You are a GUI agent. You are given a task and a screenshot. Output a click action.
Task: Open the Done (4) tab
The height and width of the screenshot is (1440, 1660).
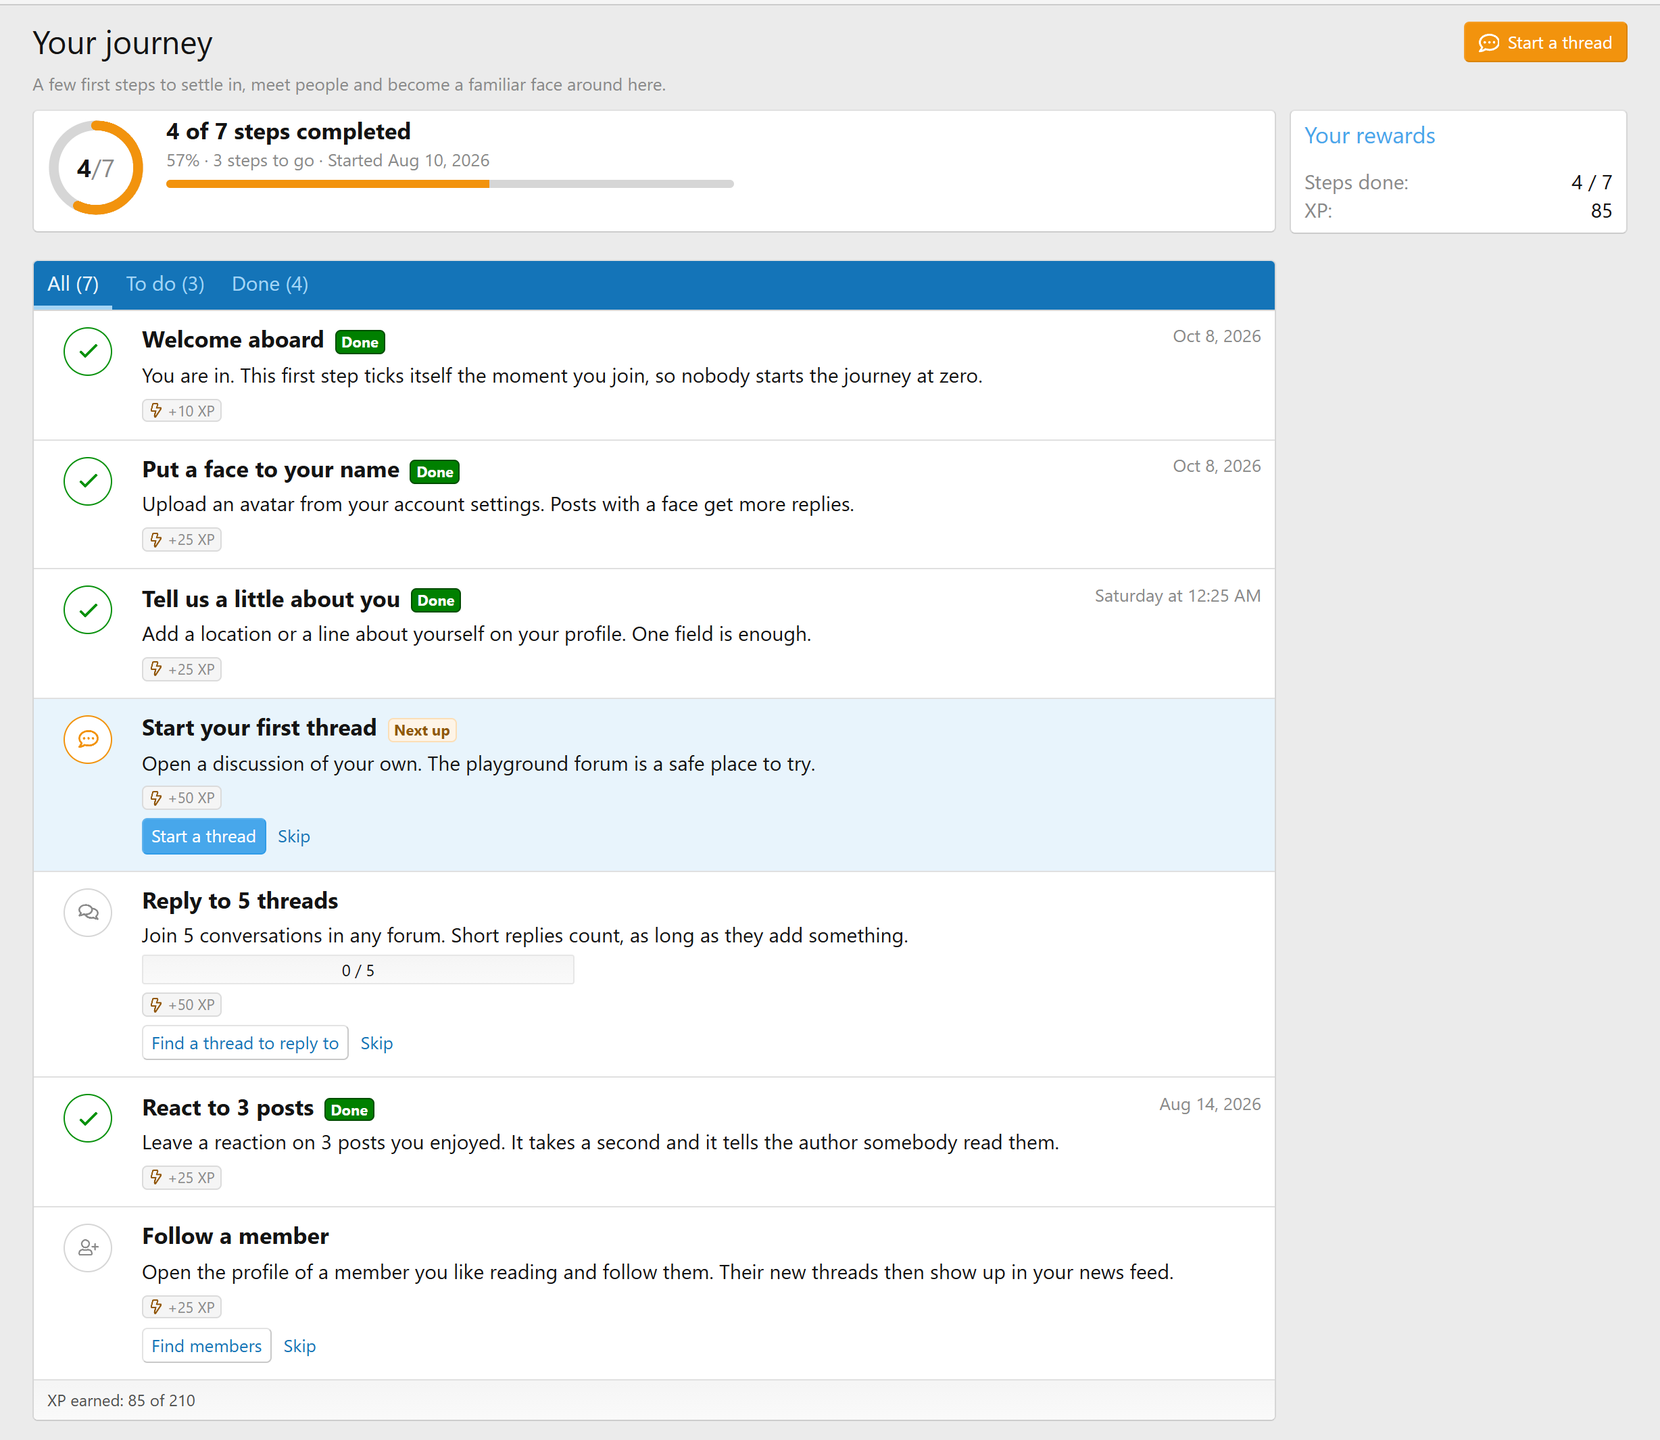pyautogui.click(x=270, y=284)
